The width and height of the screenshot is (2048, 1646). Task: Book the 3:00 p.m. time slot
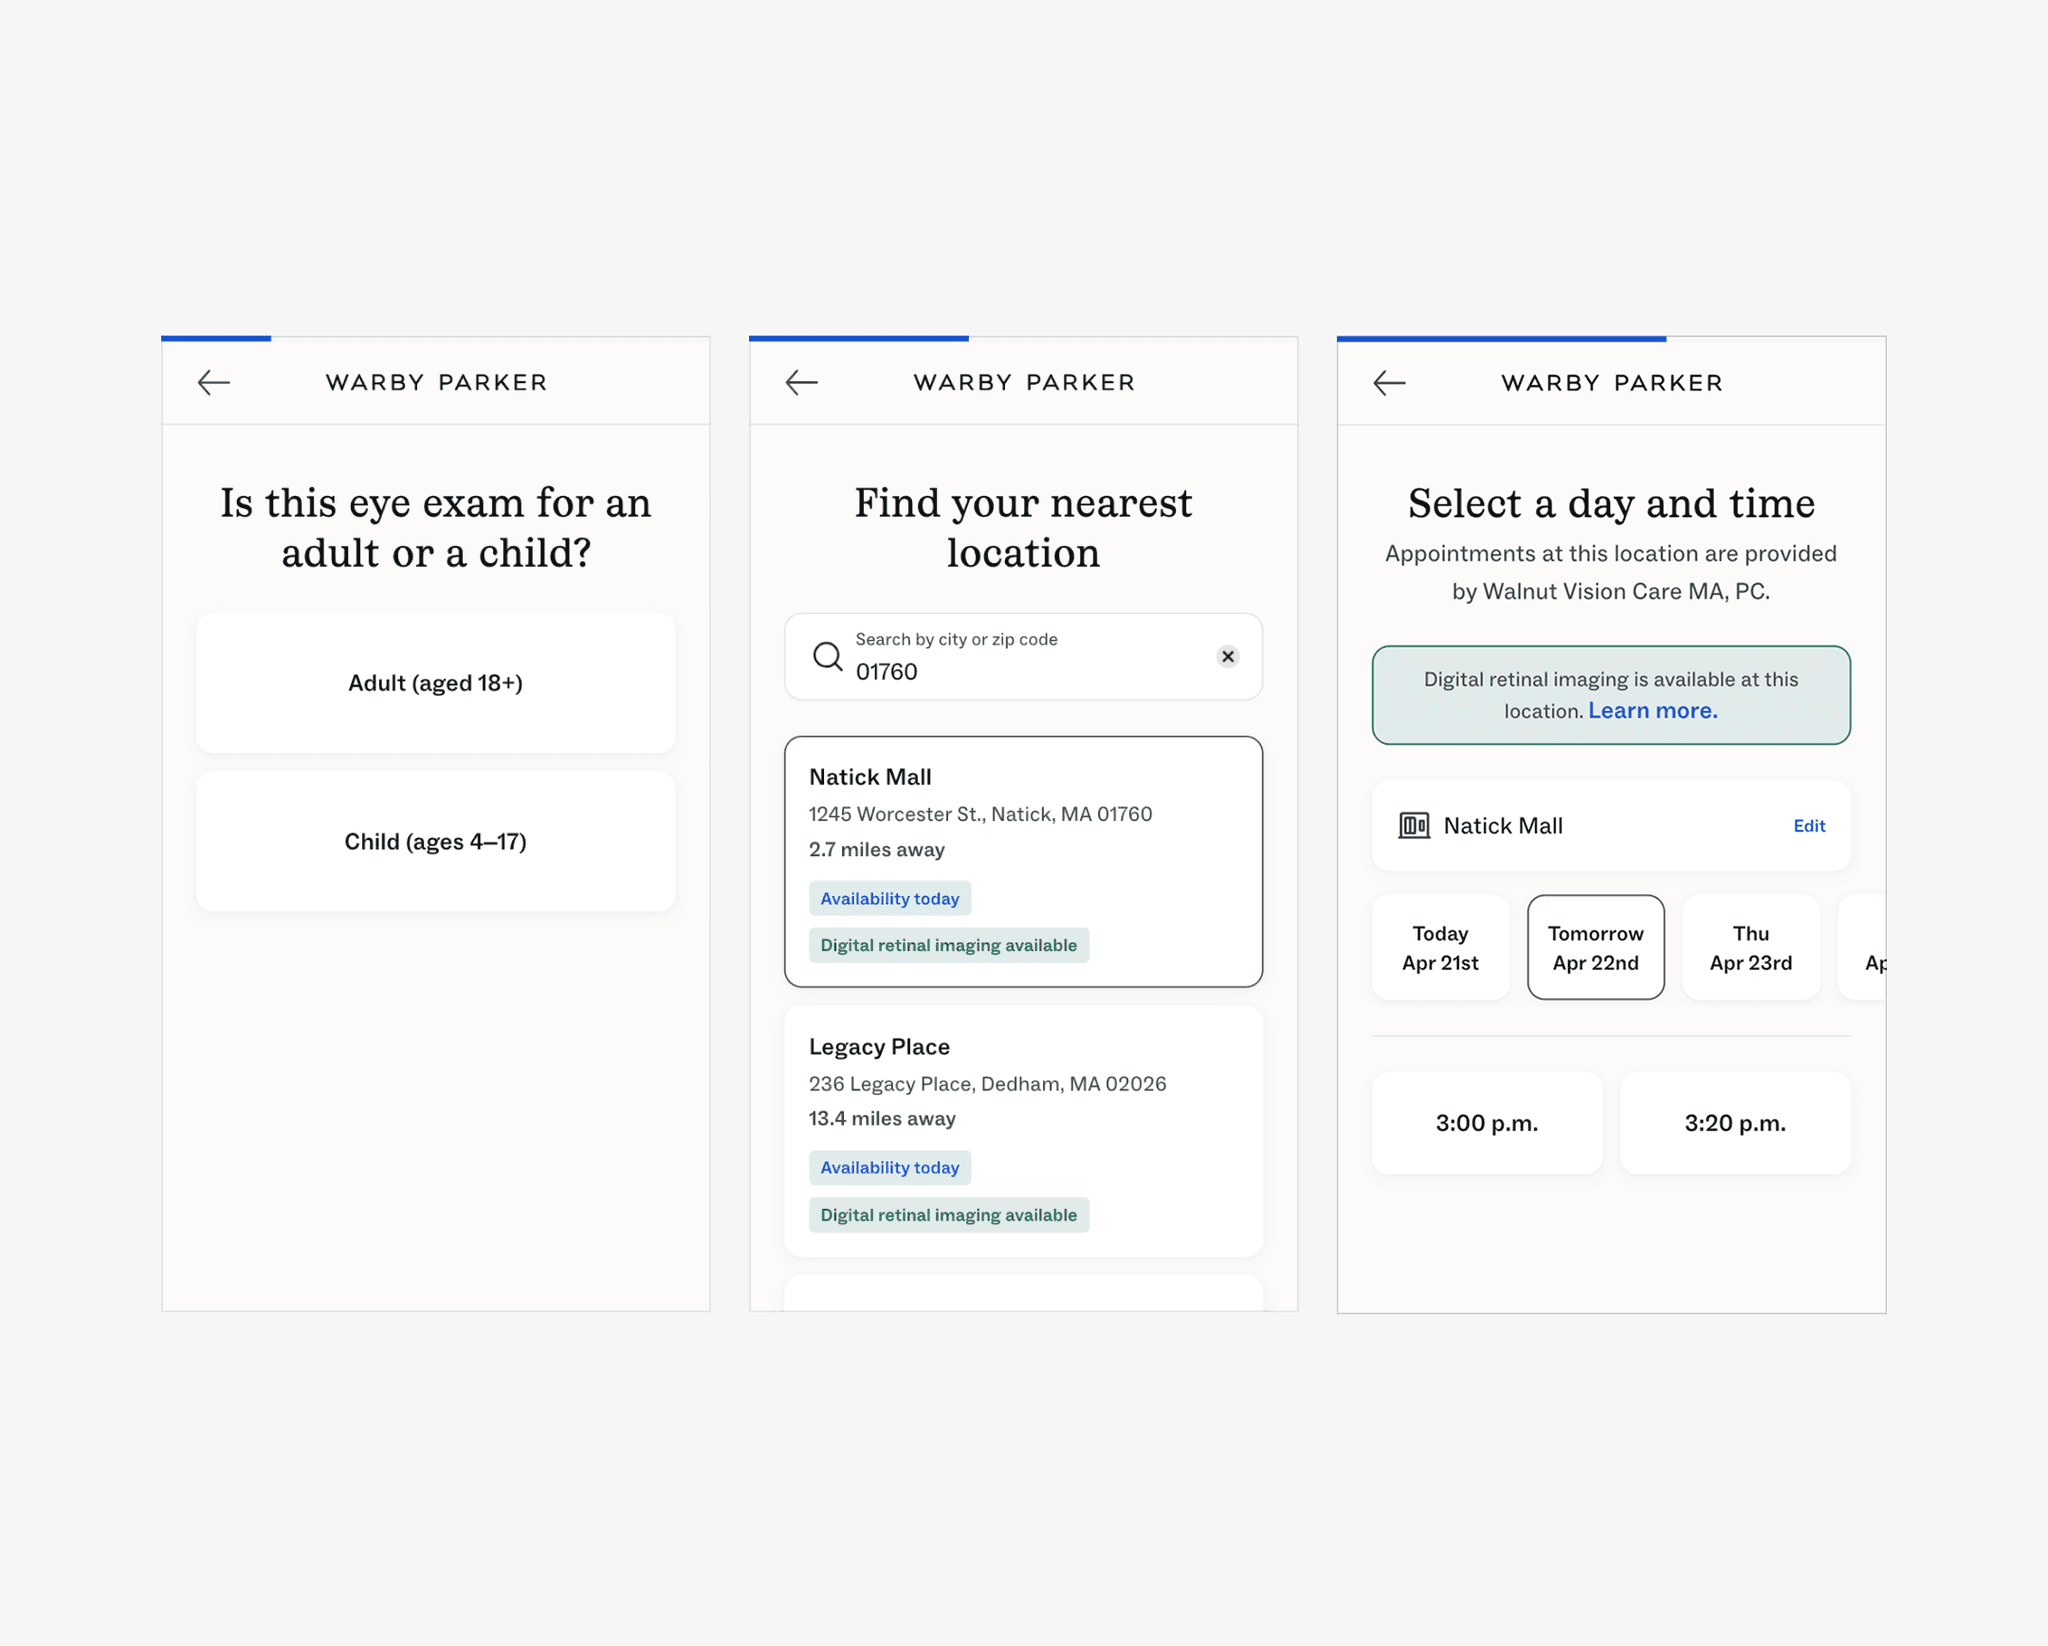[x=1486, y=1123]
